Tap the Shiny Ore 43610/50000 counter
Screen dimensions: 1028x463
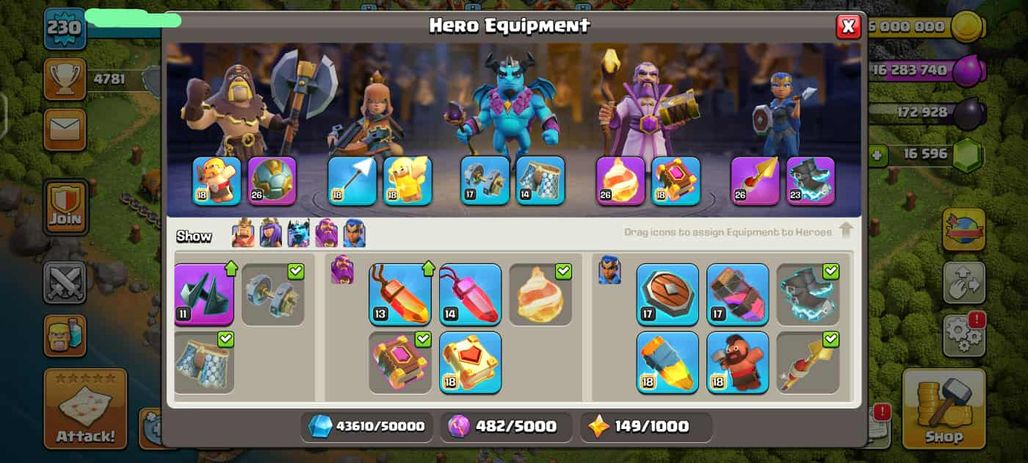tap(367, 426)
